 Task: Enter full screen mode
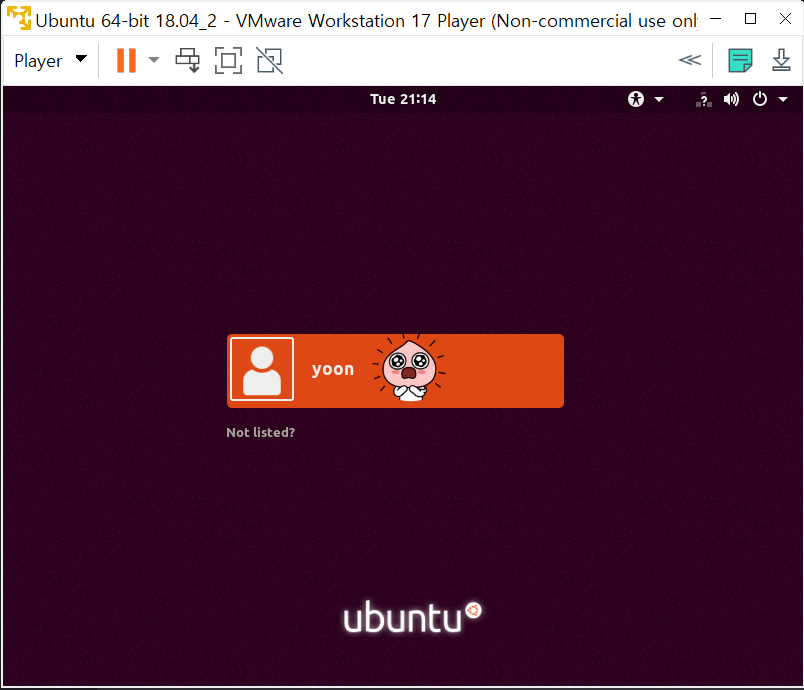(228, 60)
